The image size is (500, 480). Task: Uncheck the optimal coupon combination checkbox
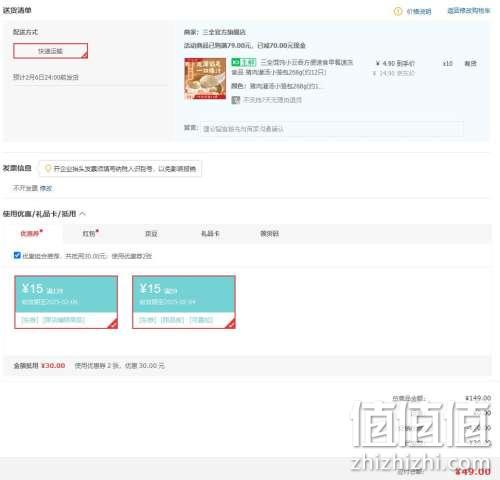click(x=17, y=255)
